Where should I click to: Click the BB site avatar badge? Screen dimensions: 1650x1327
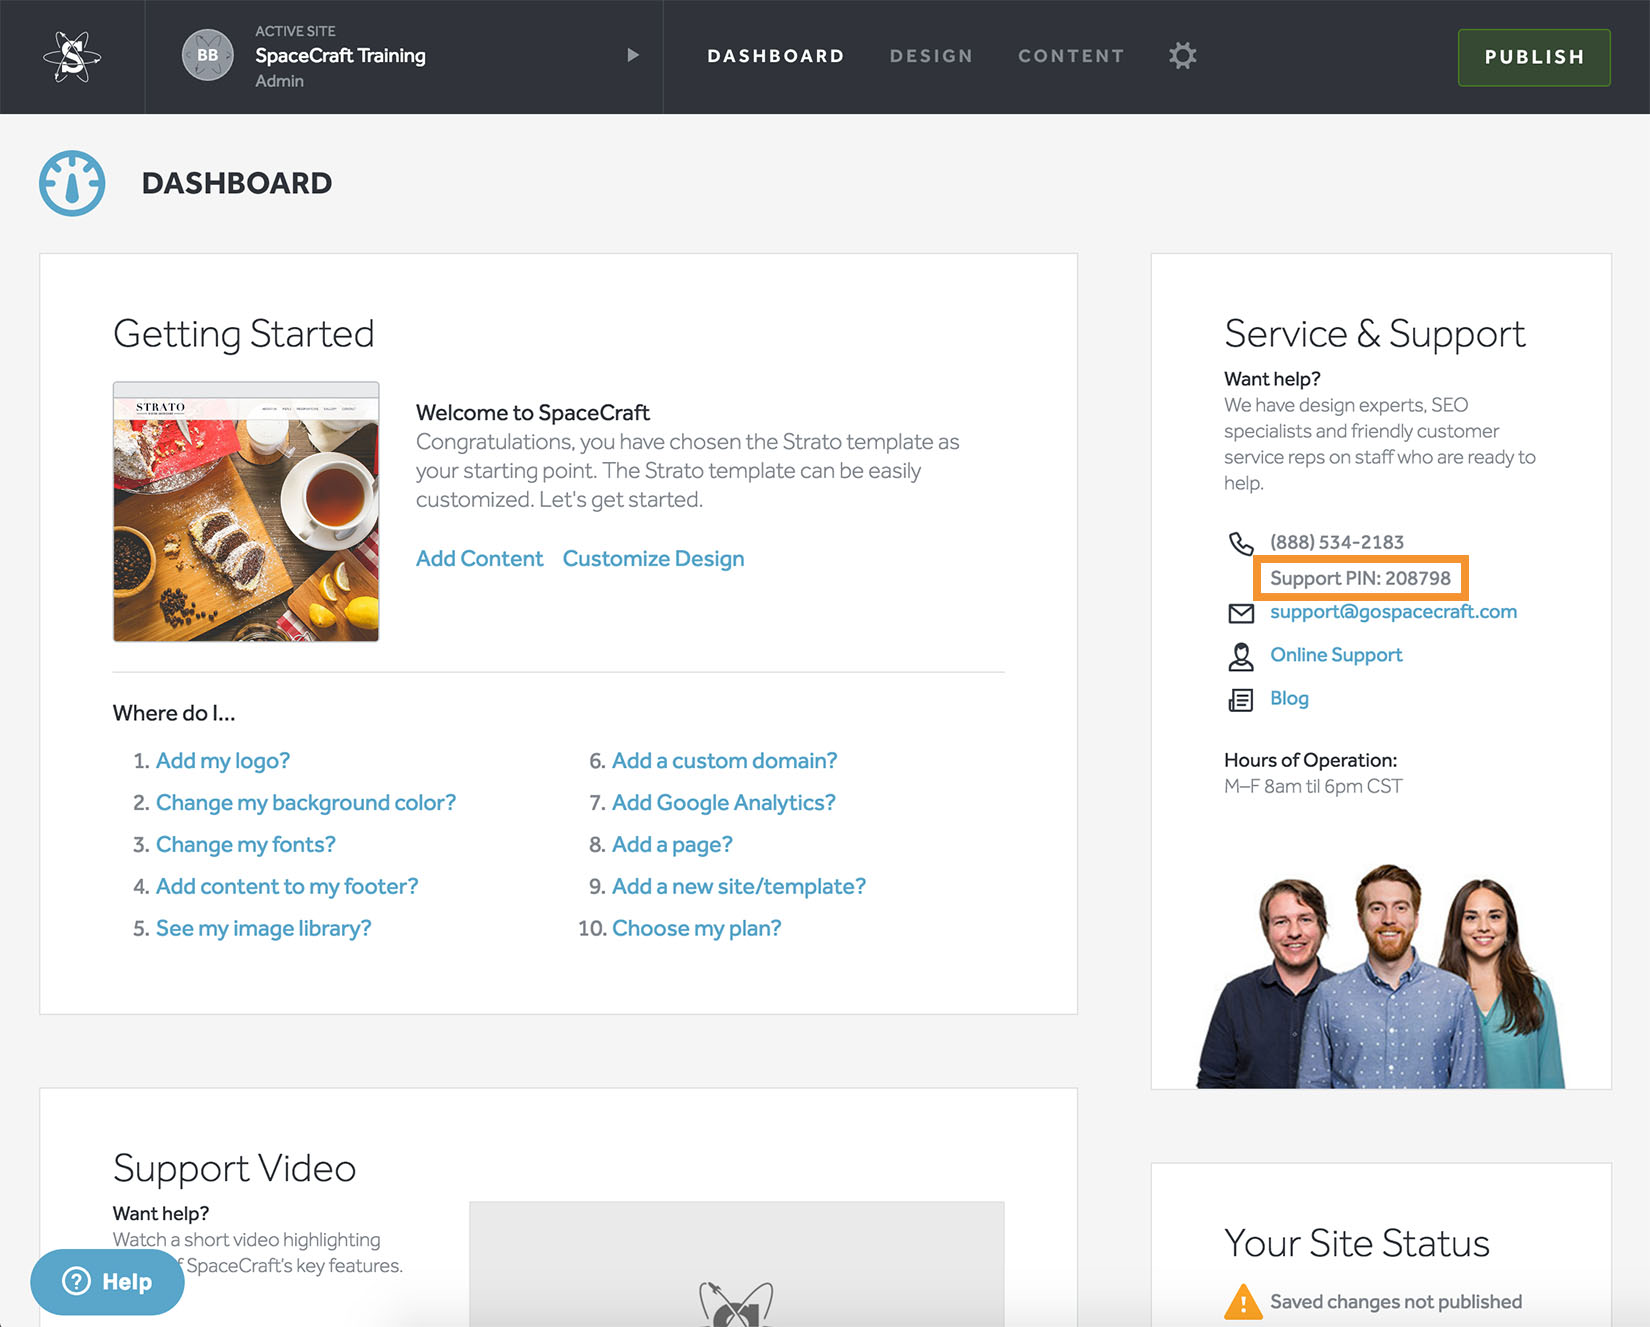point(208,55)
